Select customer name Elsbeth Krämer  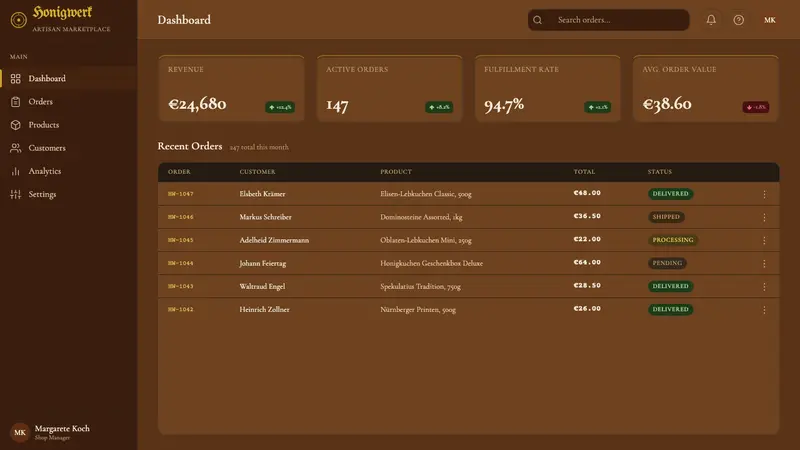(262, 194)
